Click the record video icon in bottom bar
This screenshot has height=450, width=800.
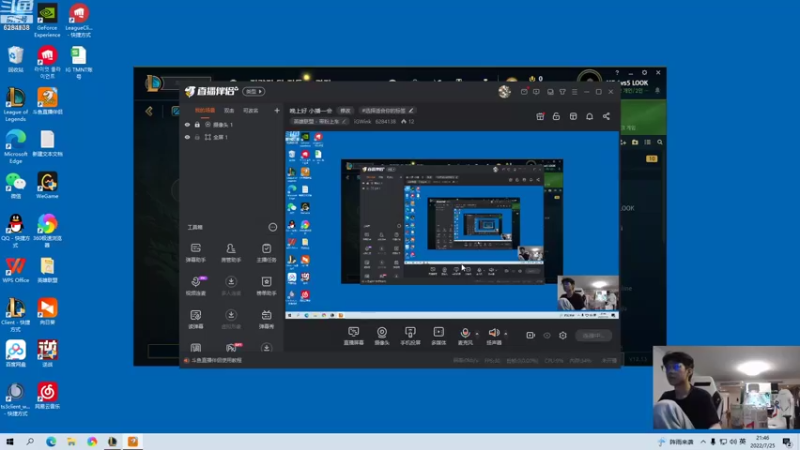pyautogui.click(x=531, y=335)
